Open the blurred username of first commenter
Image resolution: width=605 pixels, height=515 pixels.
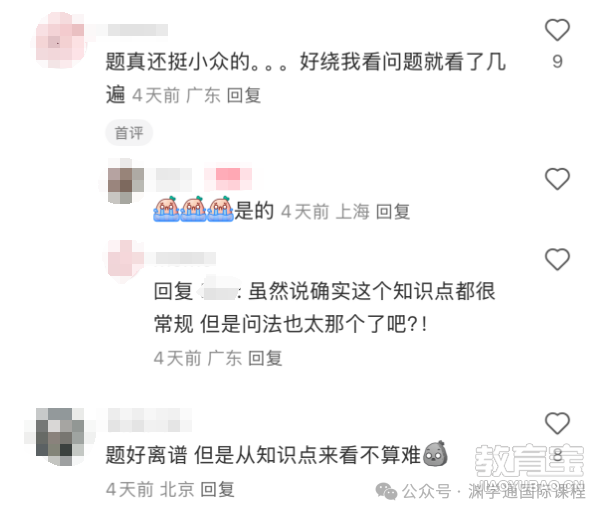coord(138,30)
